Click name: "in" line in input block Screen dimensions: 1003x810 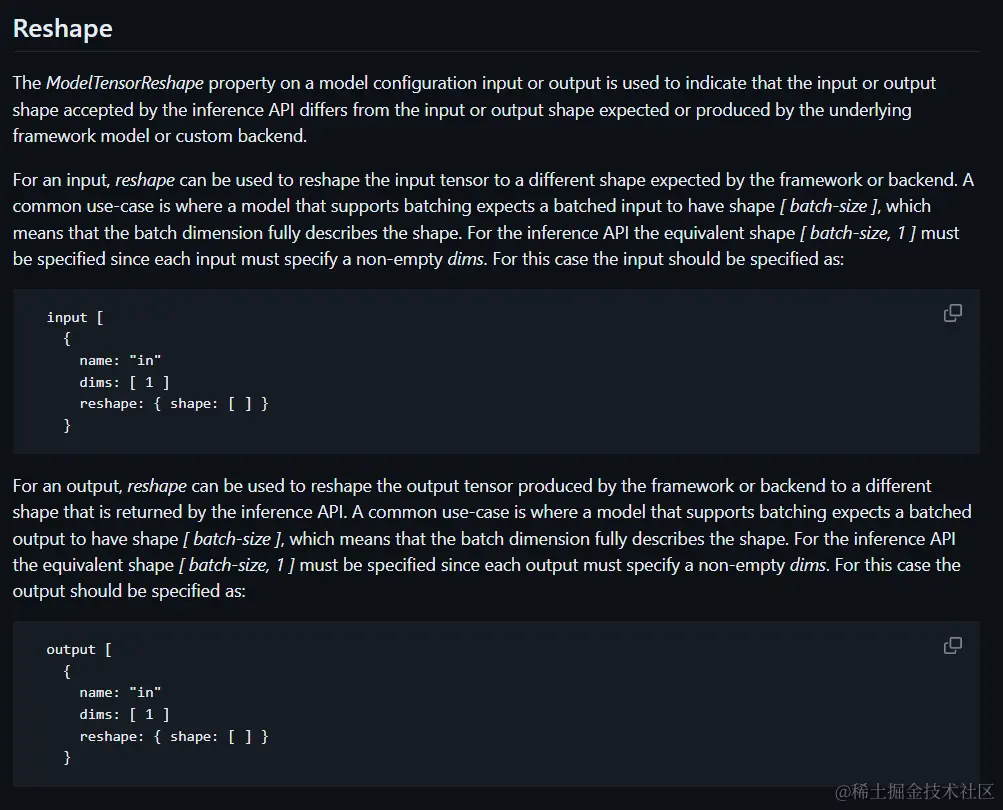click(120, 360)
